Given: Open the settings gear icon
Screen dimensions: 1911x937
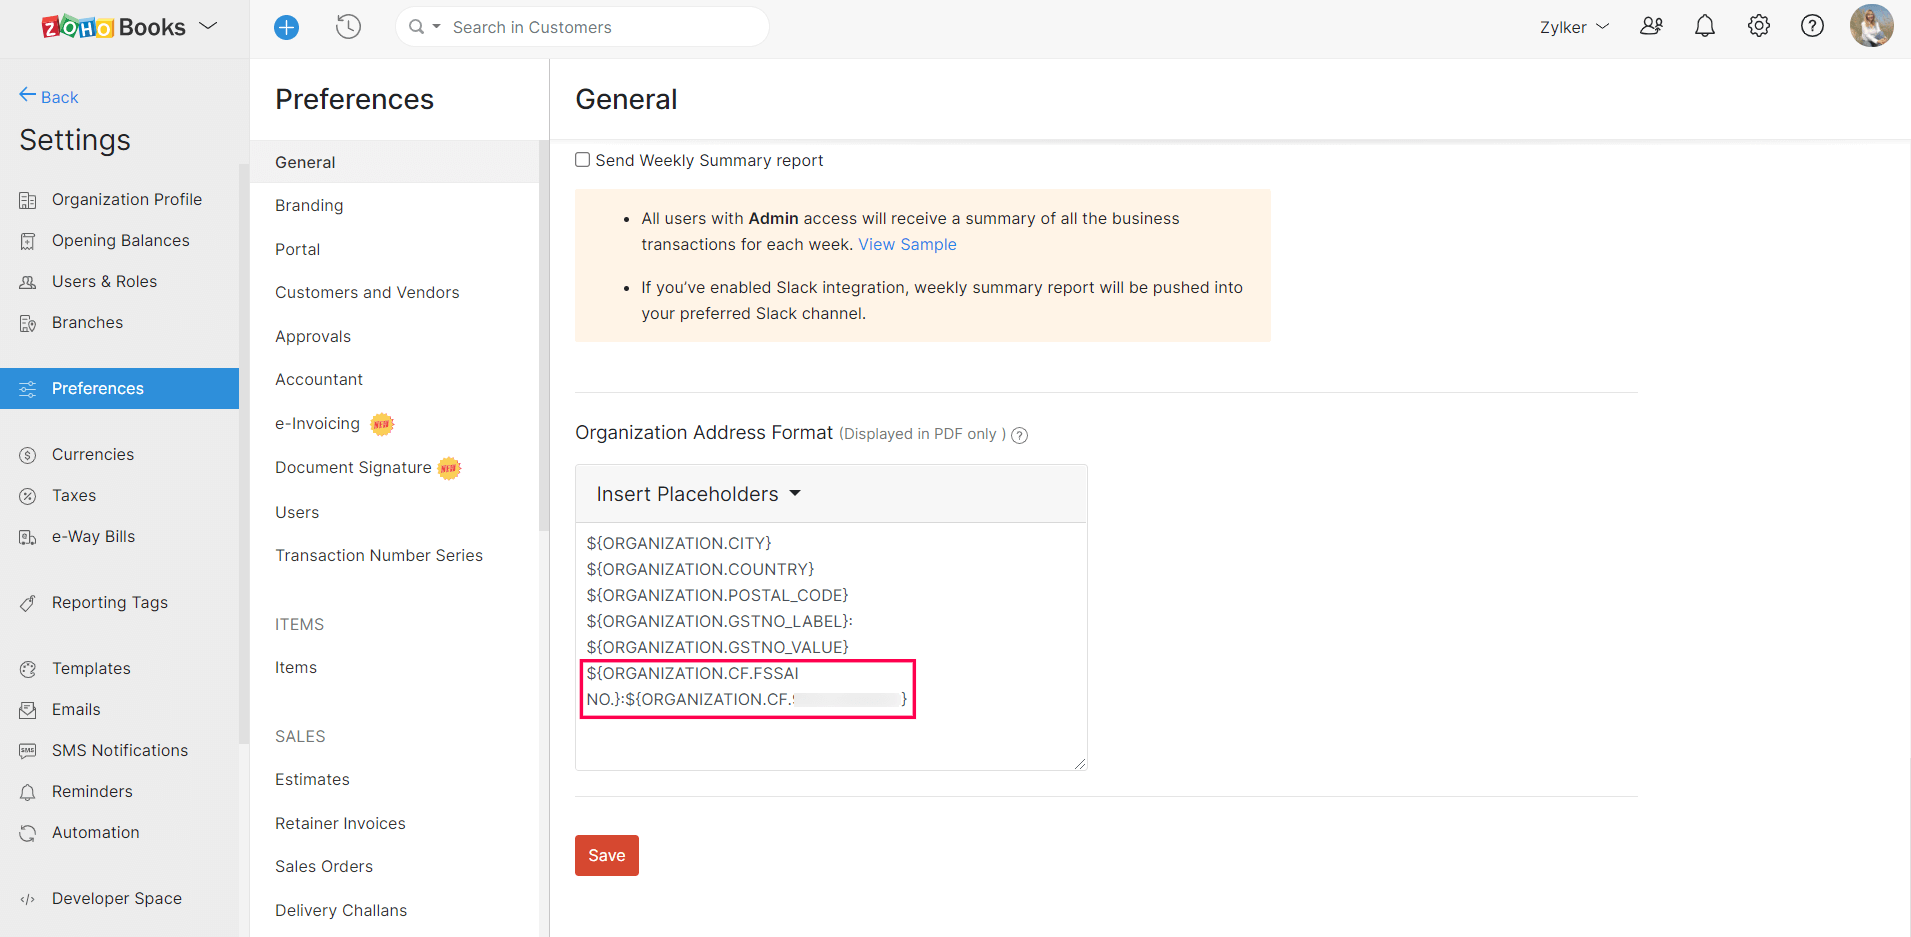Looking at the screenshot, I should click(1758, 26).
